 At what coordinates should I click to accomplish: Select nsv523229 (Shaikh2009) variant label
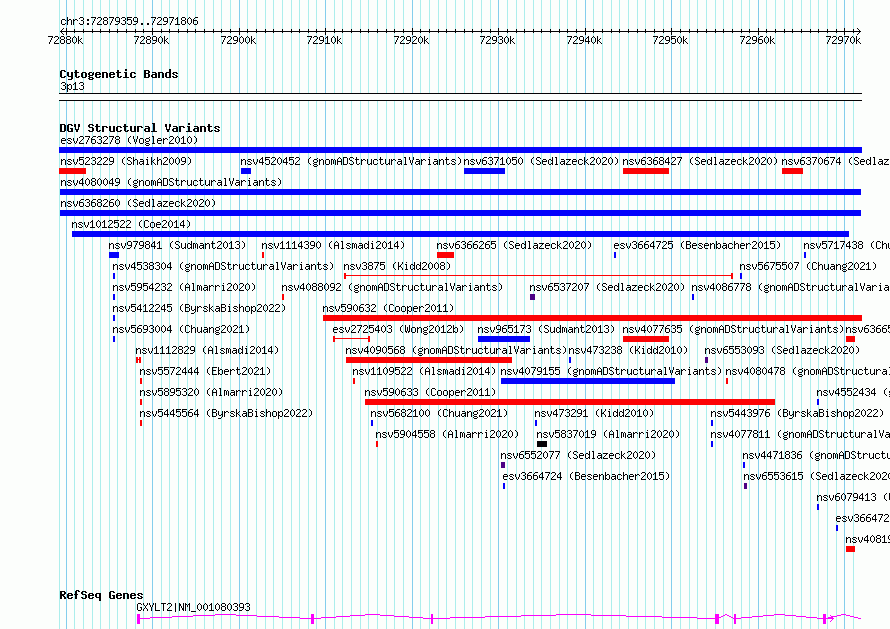126,161
